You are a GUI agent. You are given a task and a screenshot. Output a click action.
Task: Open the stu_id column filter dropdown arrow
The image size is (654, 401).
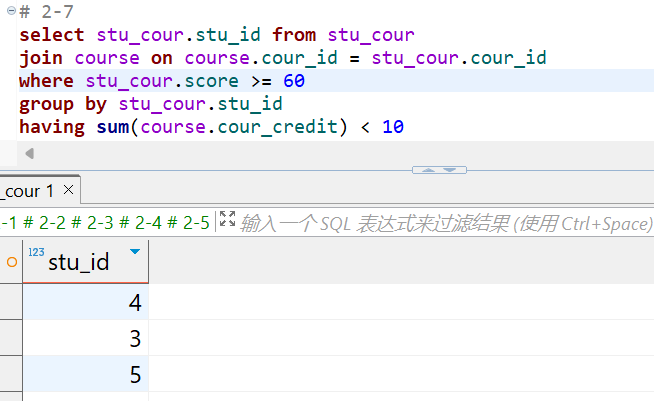pyautogui.click(x=135, y=252)
